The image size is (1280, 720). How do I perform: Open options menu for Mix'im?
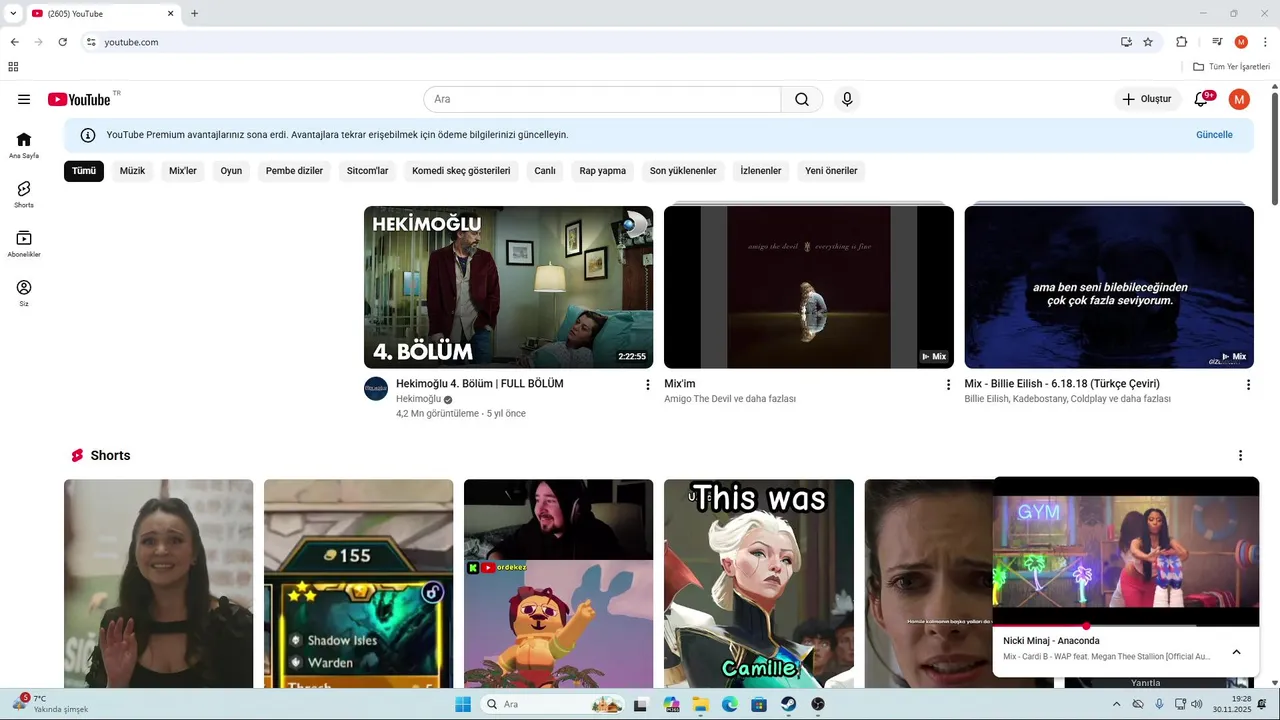pos(949,385)
